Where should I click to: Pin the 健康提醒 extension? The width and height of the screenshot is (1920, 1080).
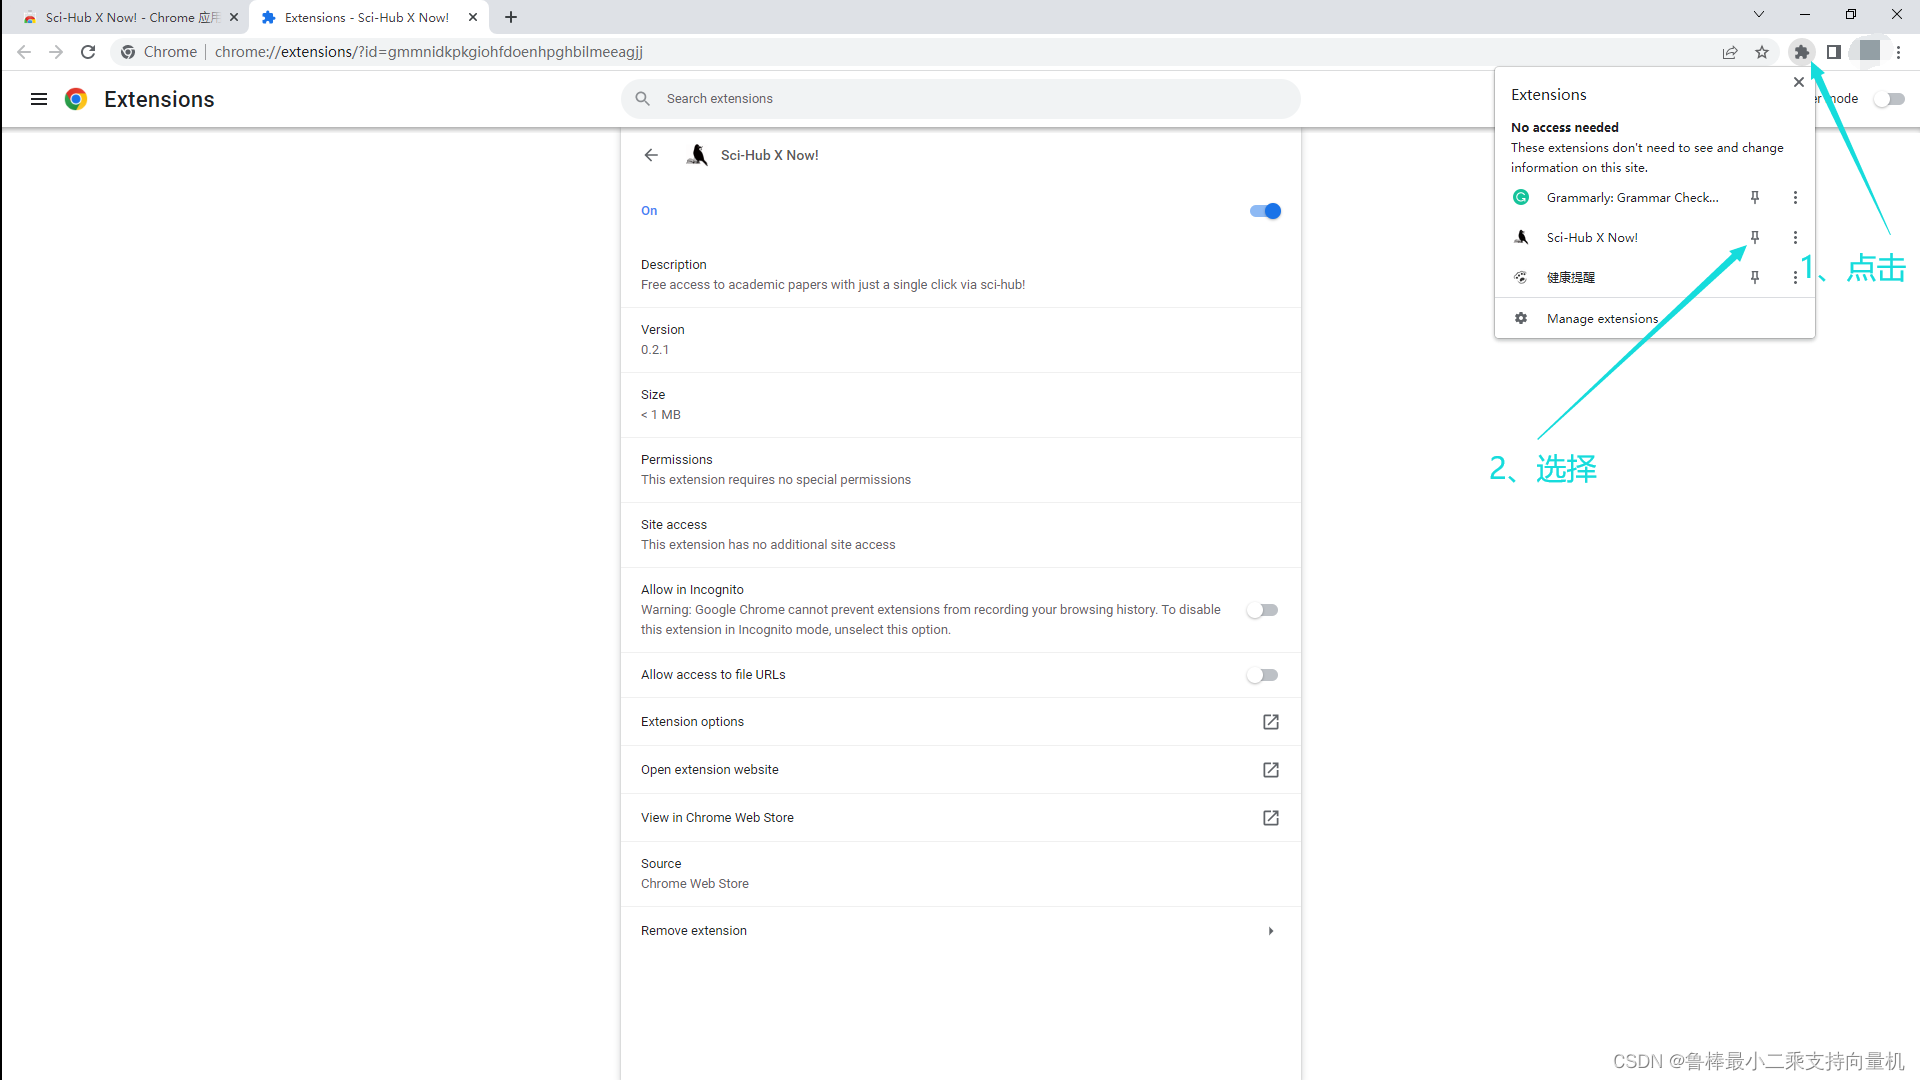click(x=1755, y=278)
